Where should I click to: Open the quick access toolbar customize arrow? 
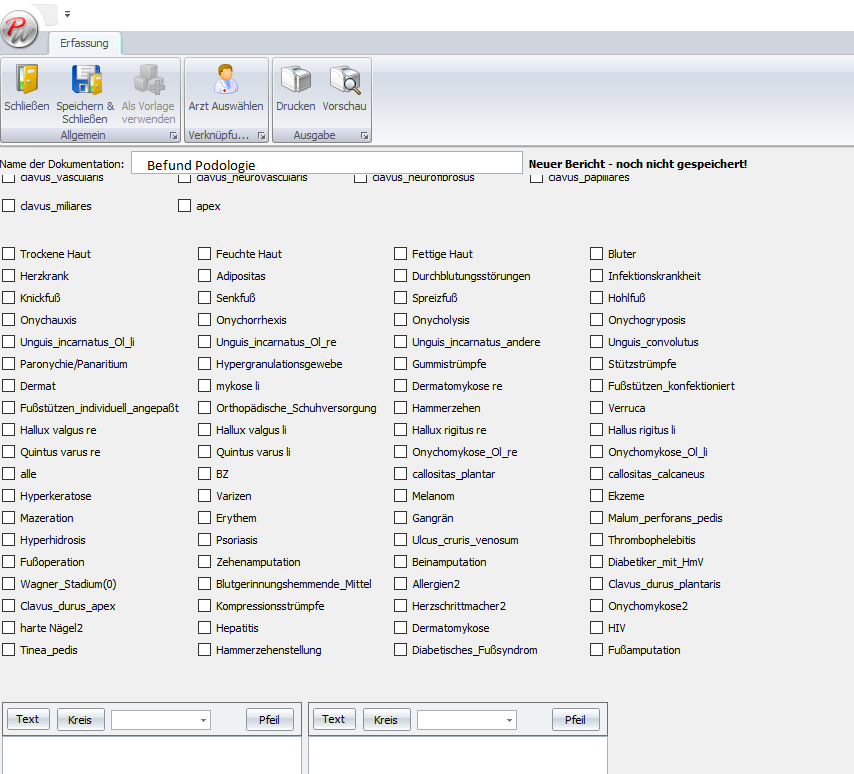point(65,14)
